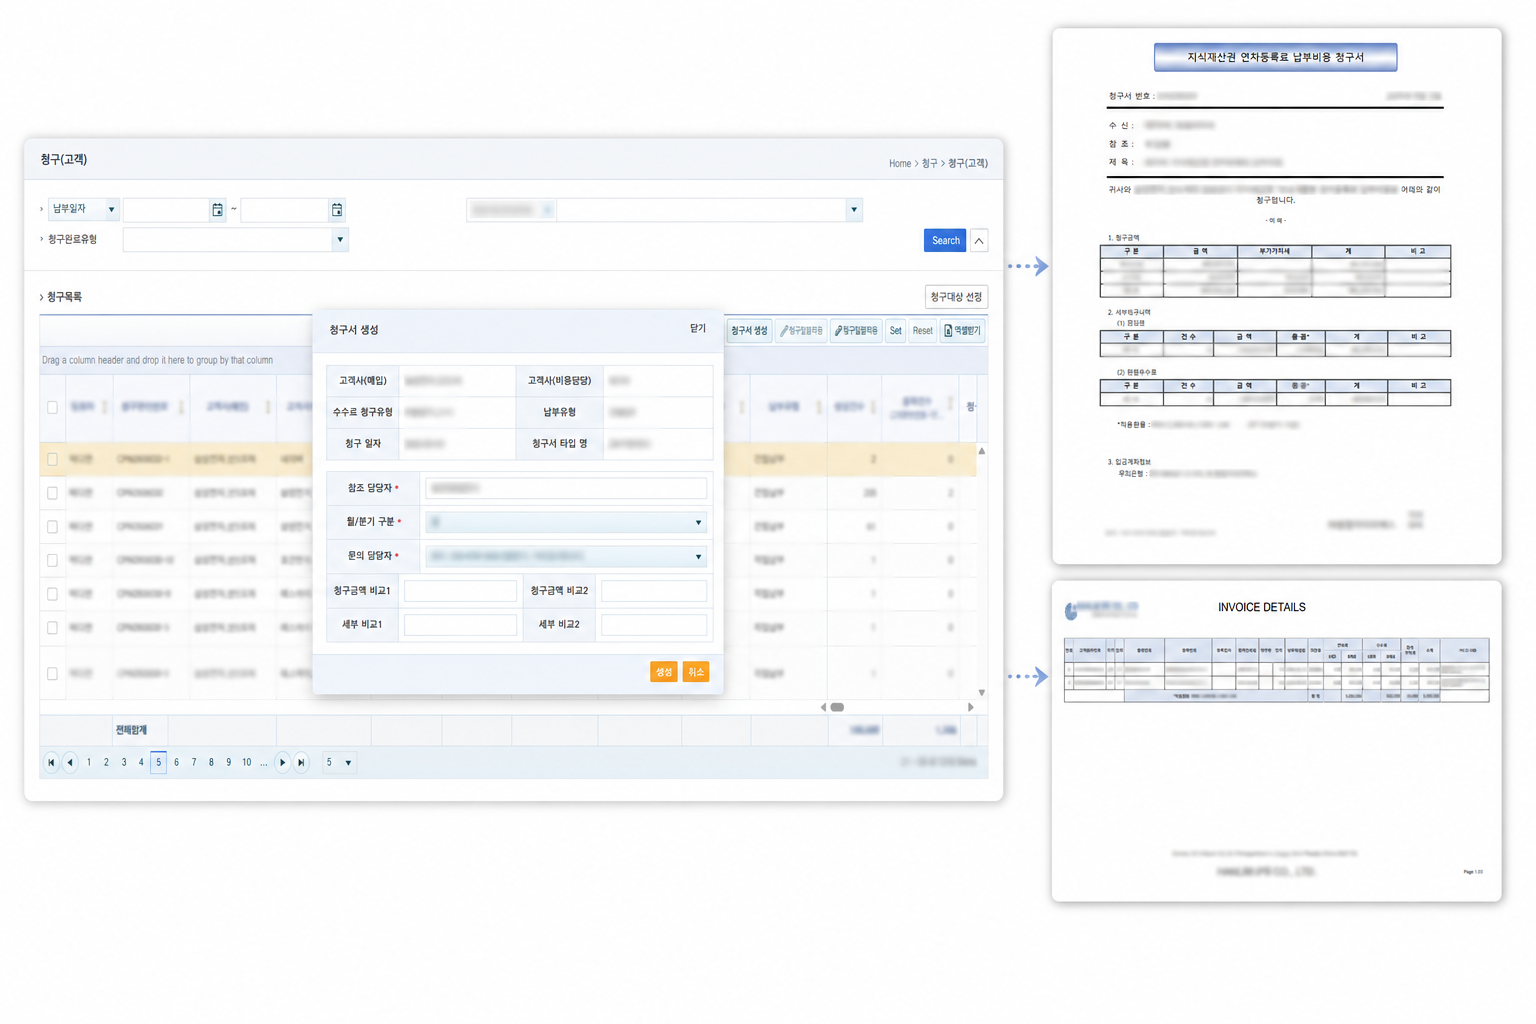The height and width of the screenshot is (1024, 1536).
Task: Click the 청구서 생성 toolbar button
Action: [x=749, y=330]
